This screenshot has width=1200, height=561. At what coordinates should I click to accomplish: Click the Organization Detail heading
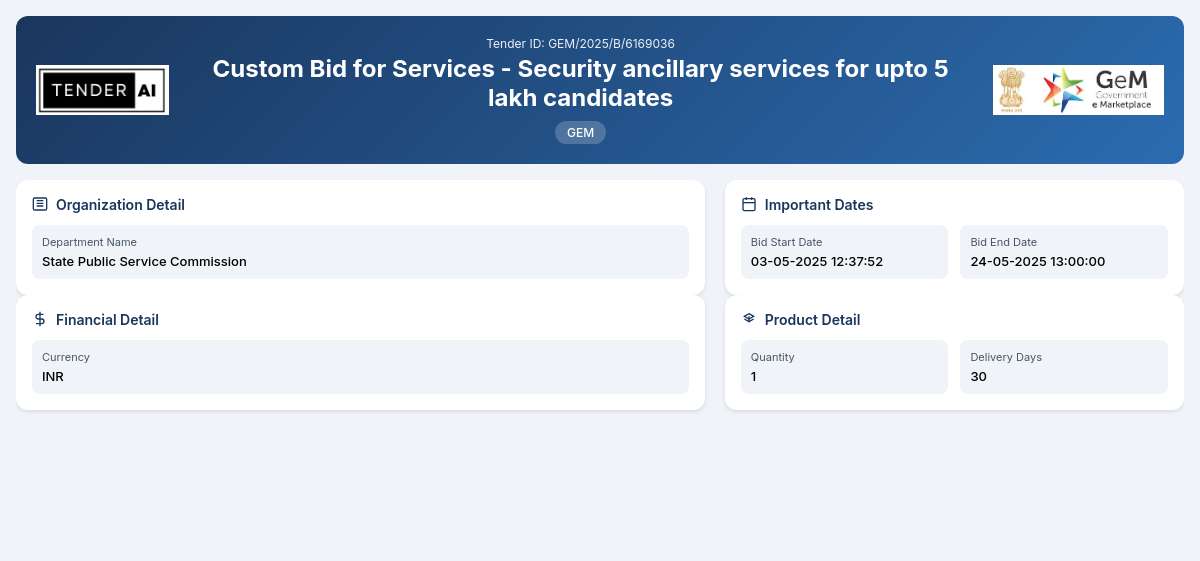(x=120, y=205)
